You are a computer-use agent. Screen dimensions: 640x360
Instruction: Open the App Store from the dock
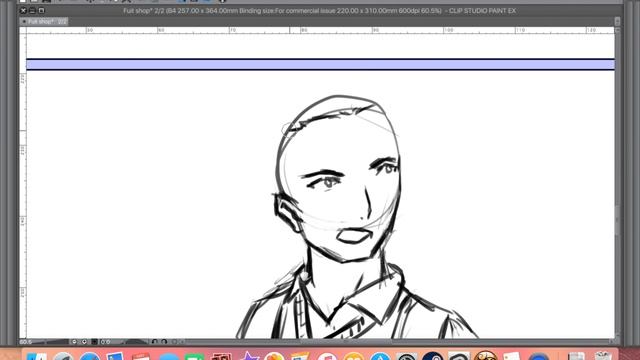380,356
